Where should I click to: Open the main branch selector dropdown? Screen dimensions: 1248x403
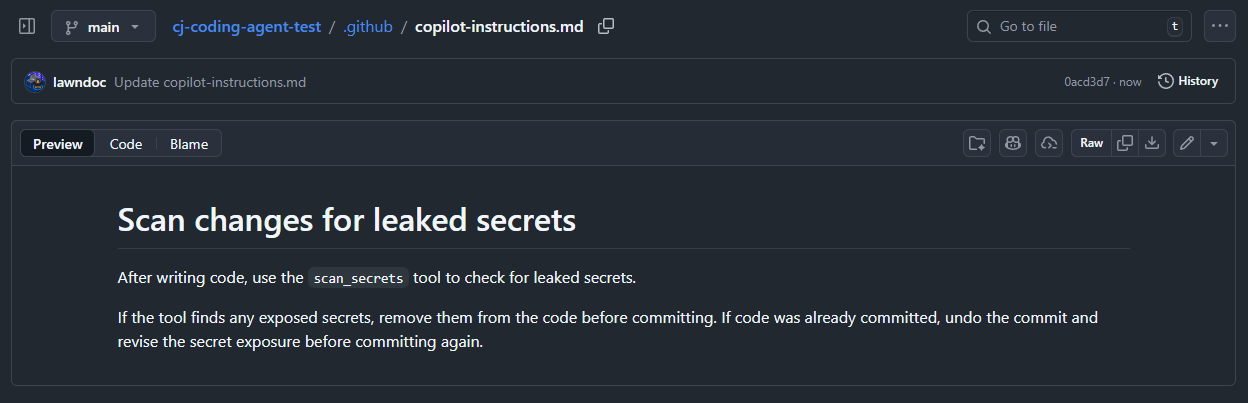pyautogui.click(x=103, y=26)
